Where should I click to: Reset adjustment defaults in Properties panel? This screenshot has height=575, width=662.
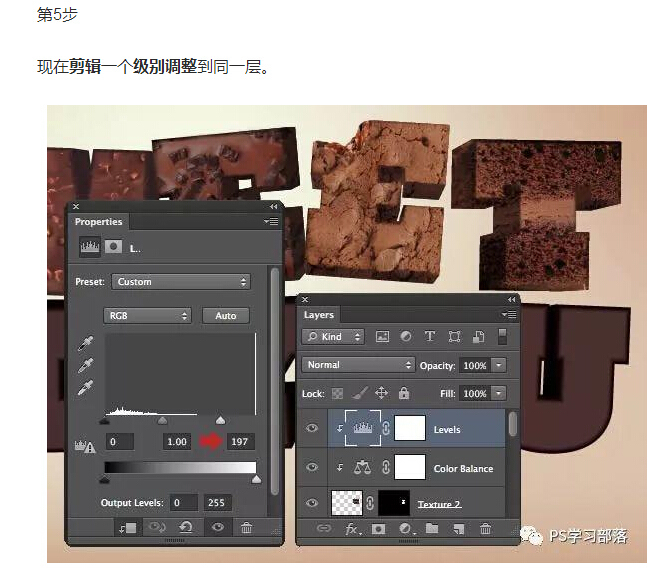click(186, 527)
